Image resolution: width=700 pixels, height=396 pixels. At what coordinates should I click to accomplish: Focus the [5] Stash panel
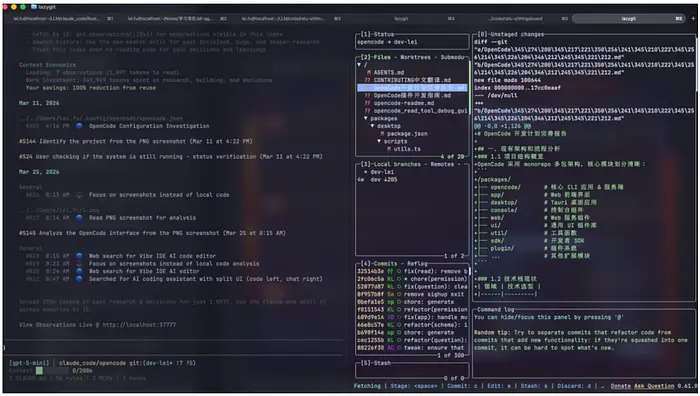click(x=375, y=363)
